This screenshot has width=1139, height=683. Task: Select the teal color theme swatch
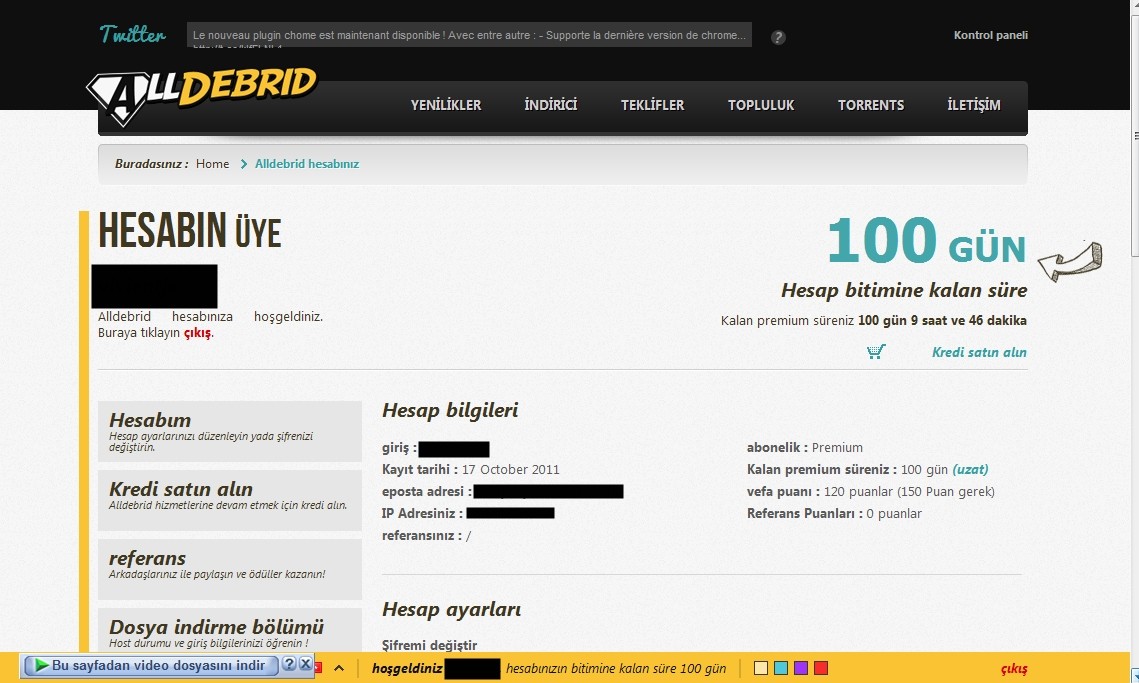(781, 668)
